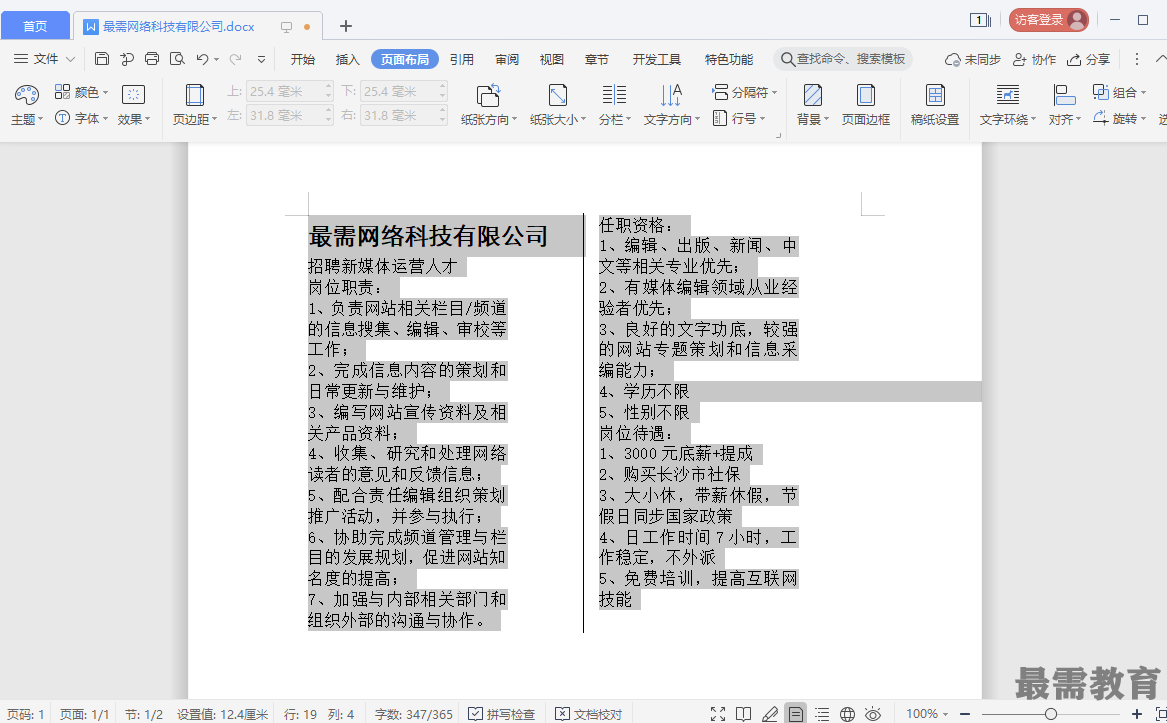
Task: Click the 查找命令 search command box
Action: (843, 59)
